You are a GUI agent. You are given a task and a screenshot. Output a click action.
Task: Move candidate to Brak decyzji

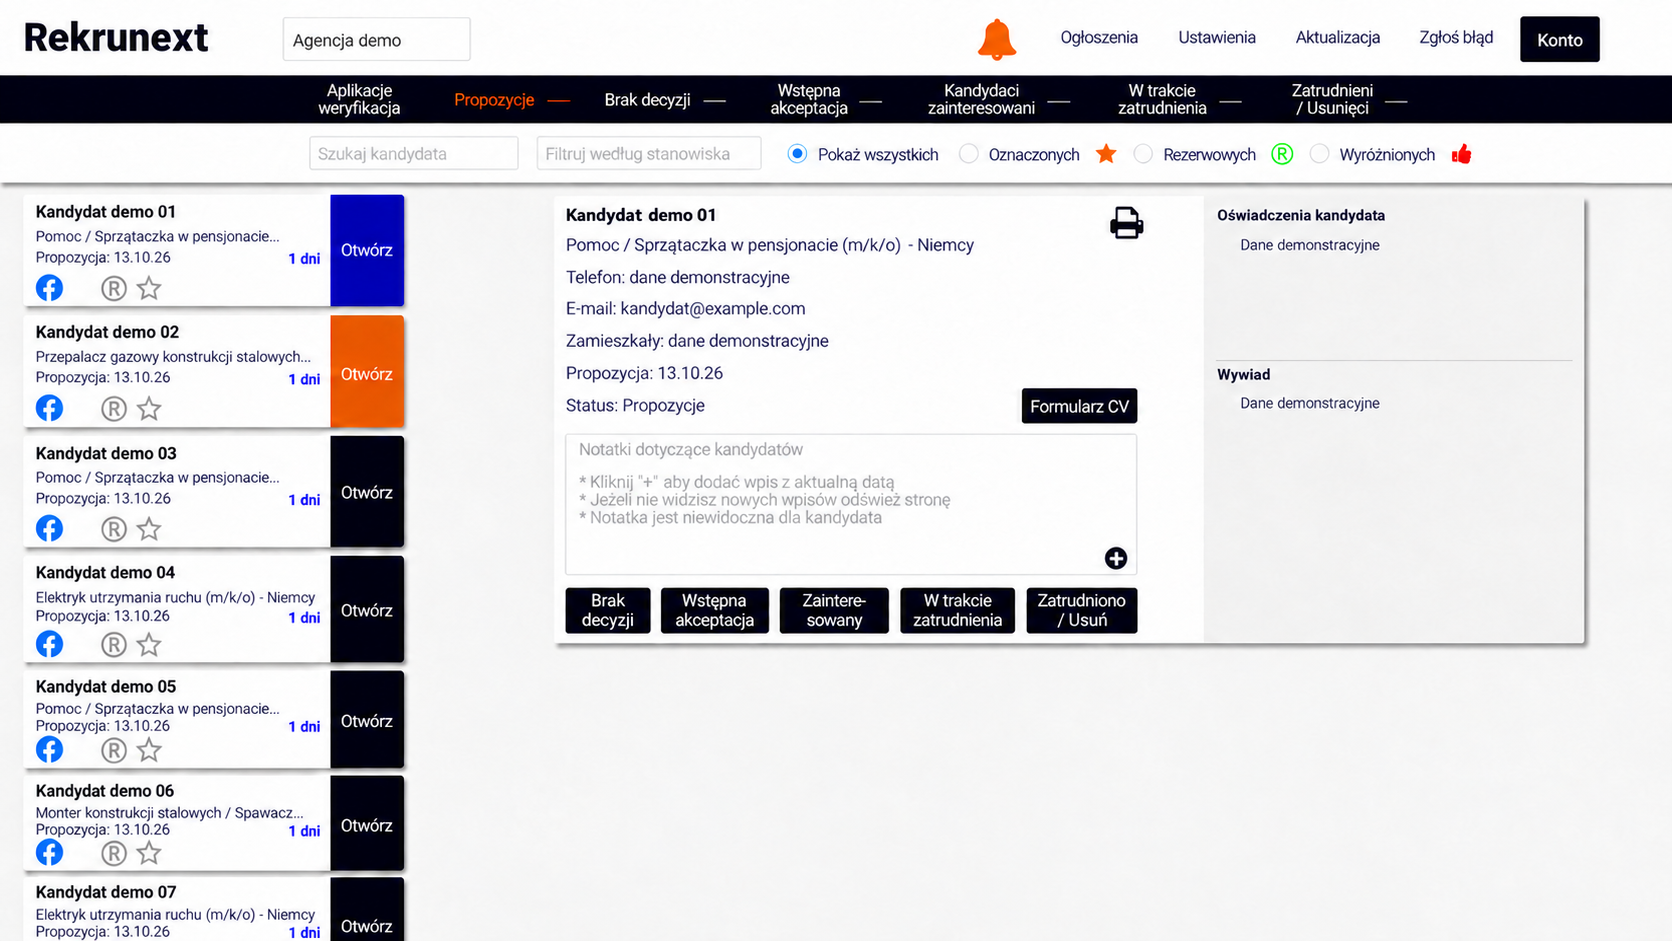(608, 610)
